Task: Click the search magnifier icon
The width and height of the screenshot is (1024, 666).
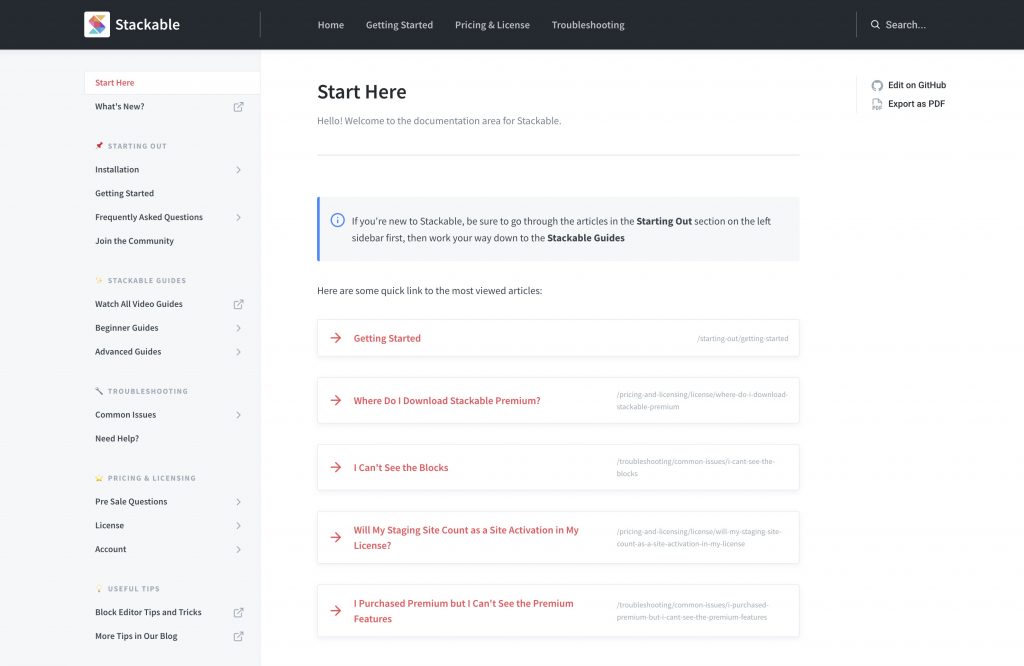Action: (875, 24)
